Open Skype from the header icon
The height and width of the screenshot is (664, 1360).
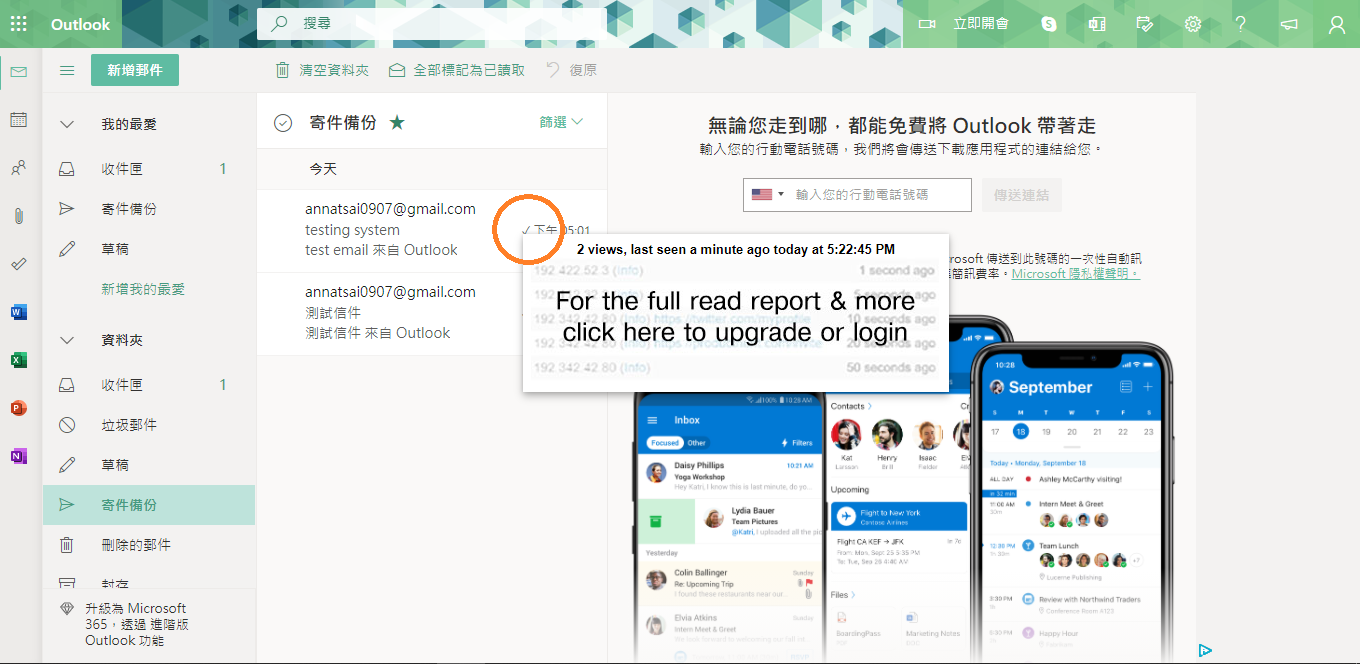[1049, 24]
